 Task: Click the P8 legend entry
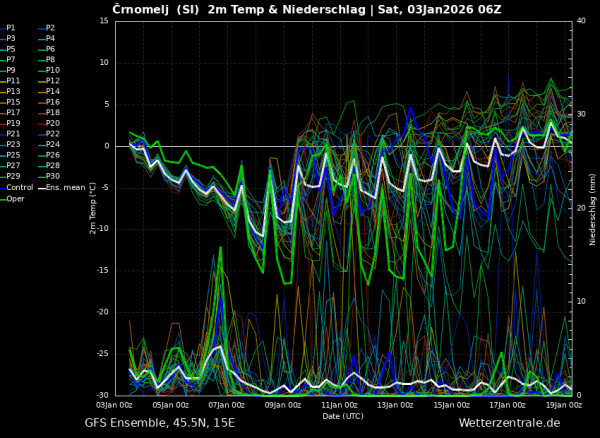coord(47,60)
